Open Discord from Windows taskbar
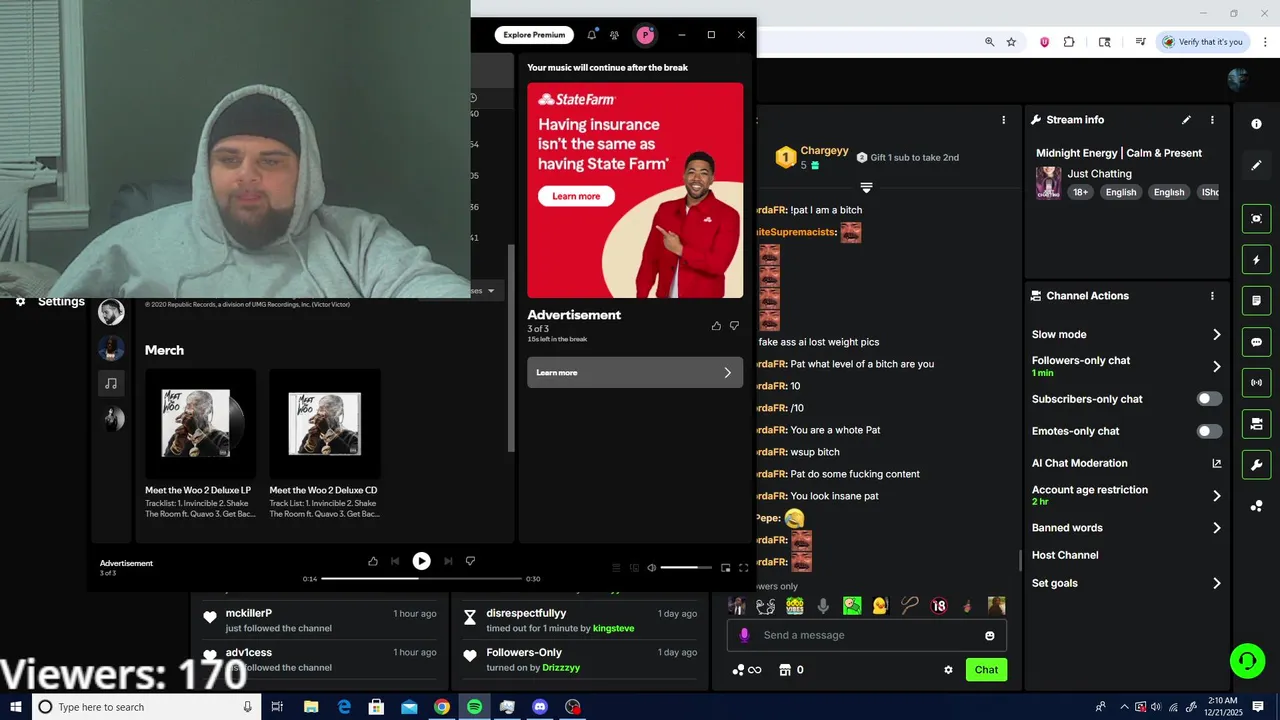 coord(540,707)
